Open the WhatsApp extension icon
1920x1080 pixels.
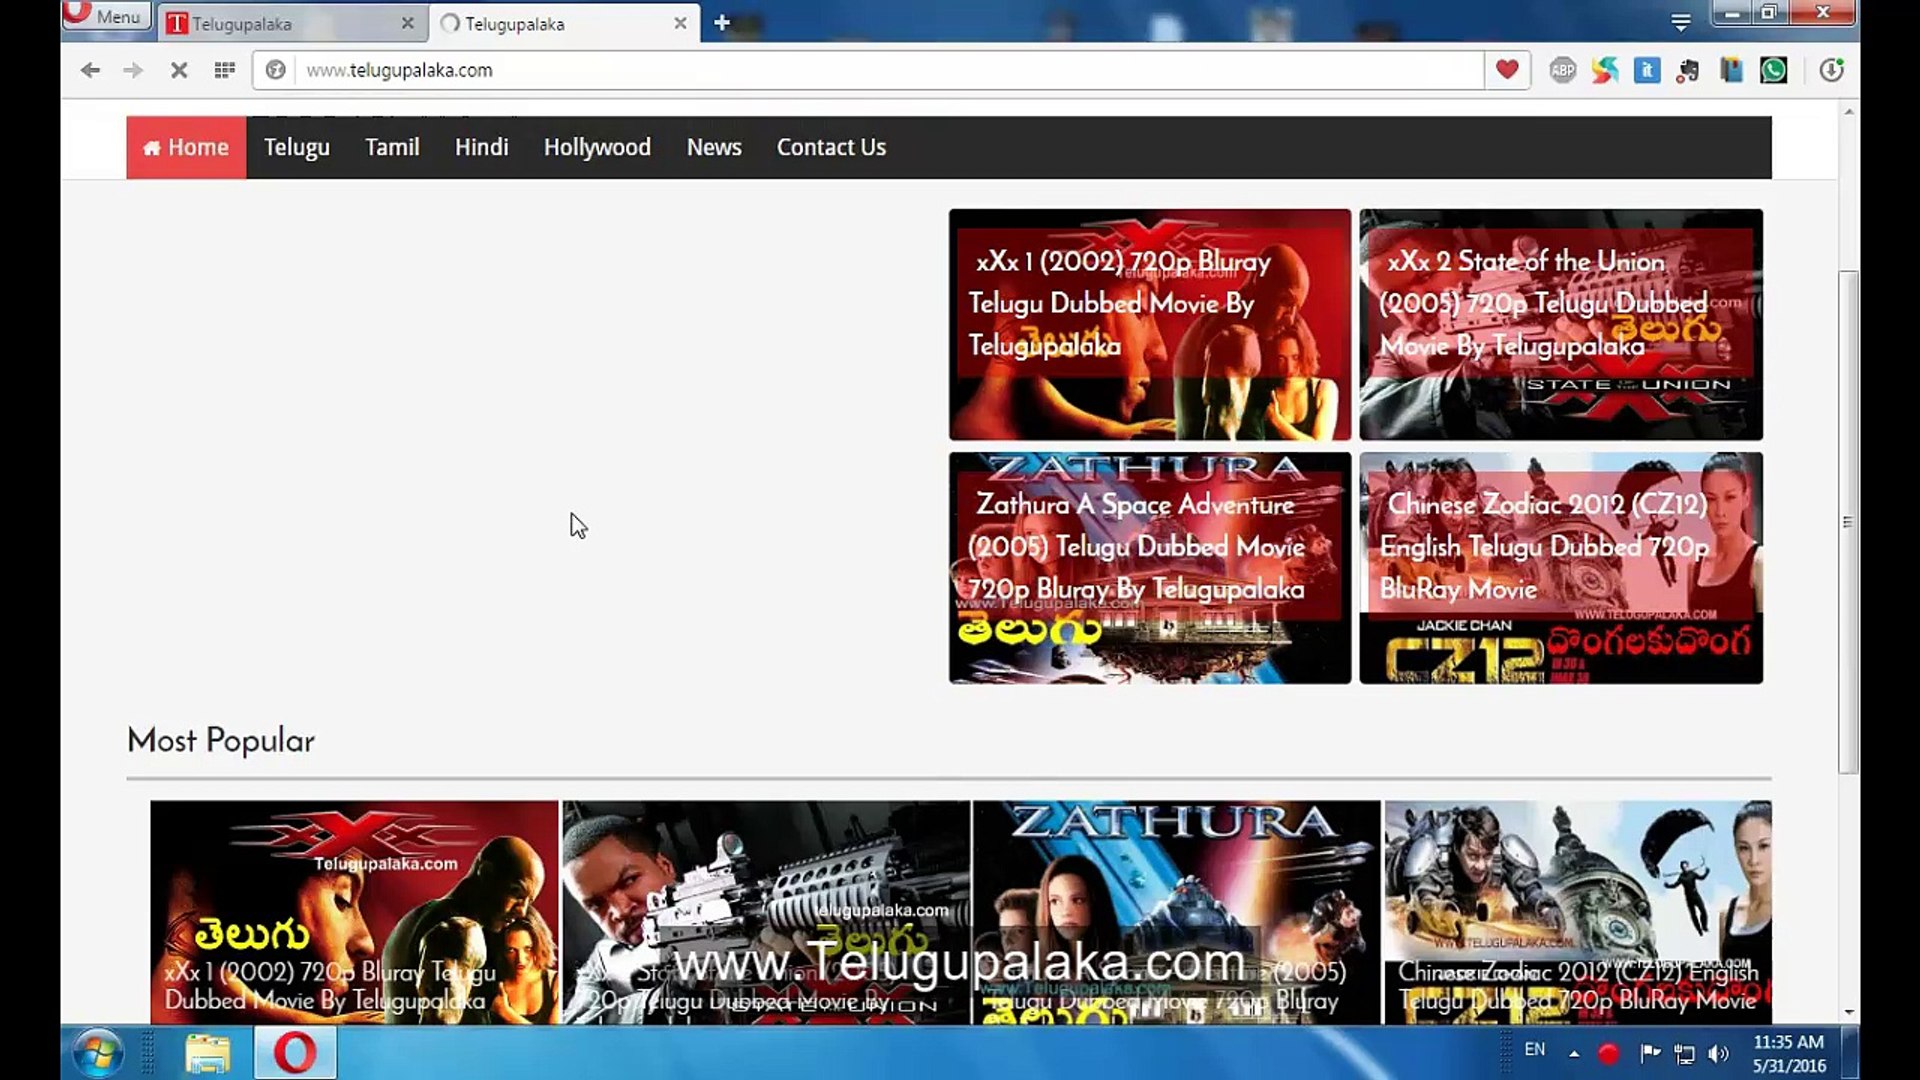pos(1775,70)
